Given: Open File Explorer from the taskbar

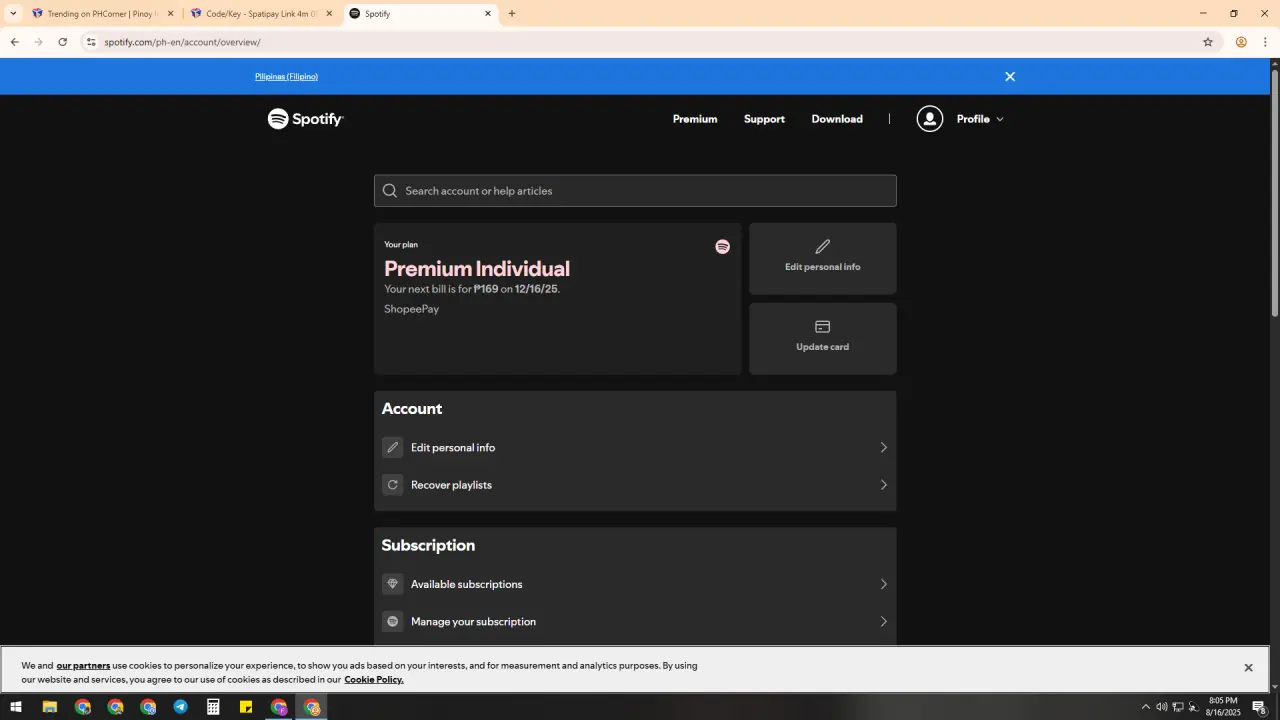Looking at the screenshot, I should pyautogui.click(x=49, y=707).
